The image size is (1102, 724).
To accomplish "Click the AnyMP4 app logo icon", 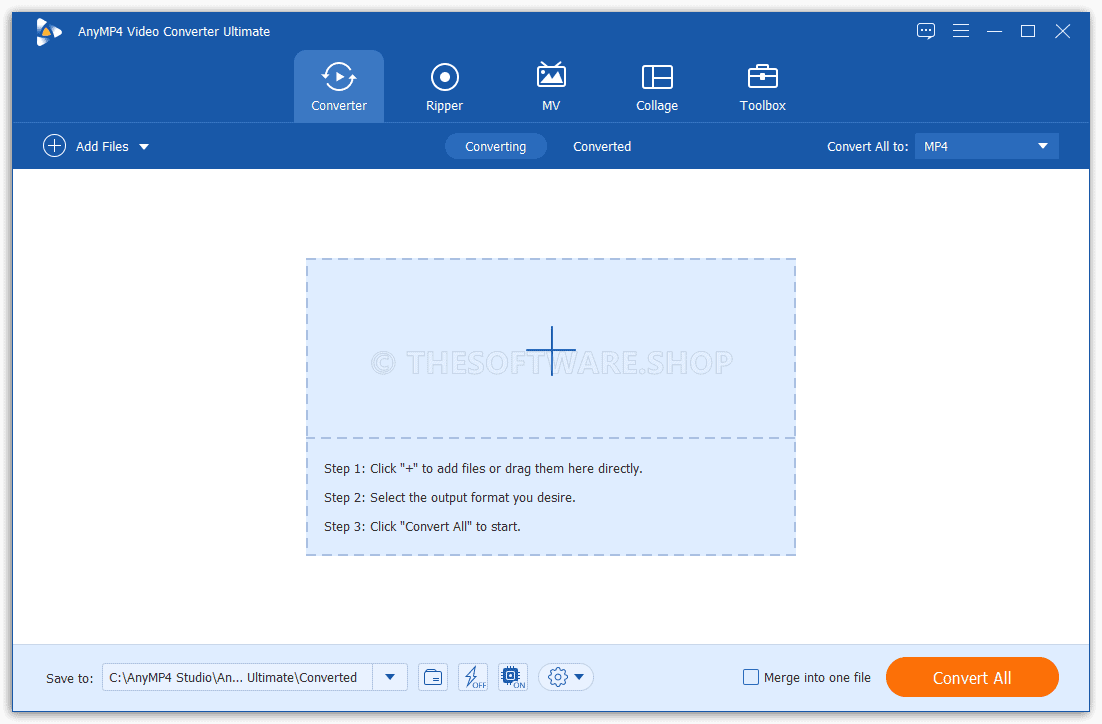I will click(x=48, y=32).
